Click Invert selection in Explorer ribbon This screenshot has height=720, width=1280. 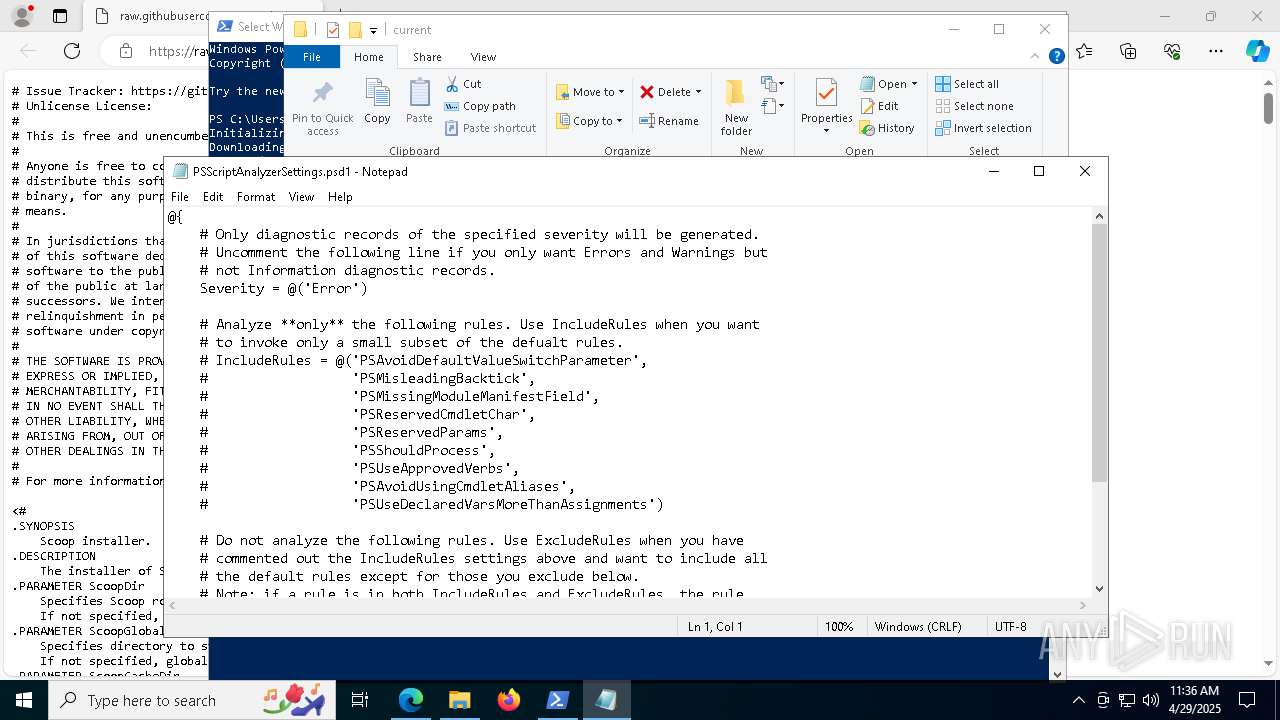(983, 128)
